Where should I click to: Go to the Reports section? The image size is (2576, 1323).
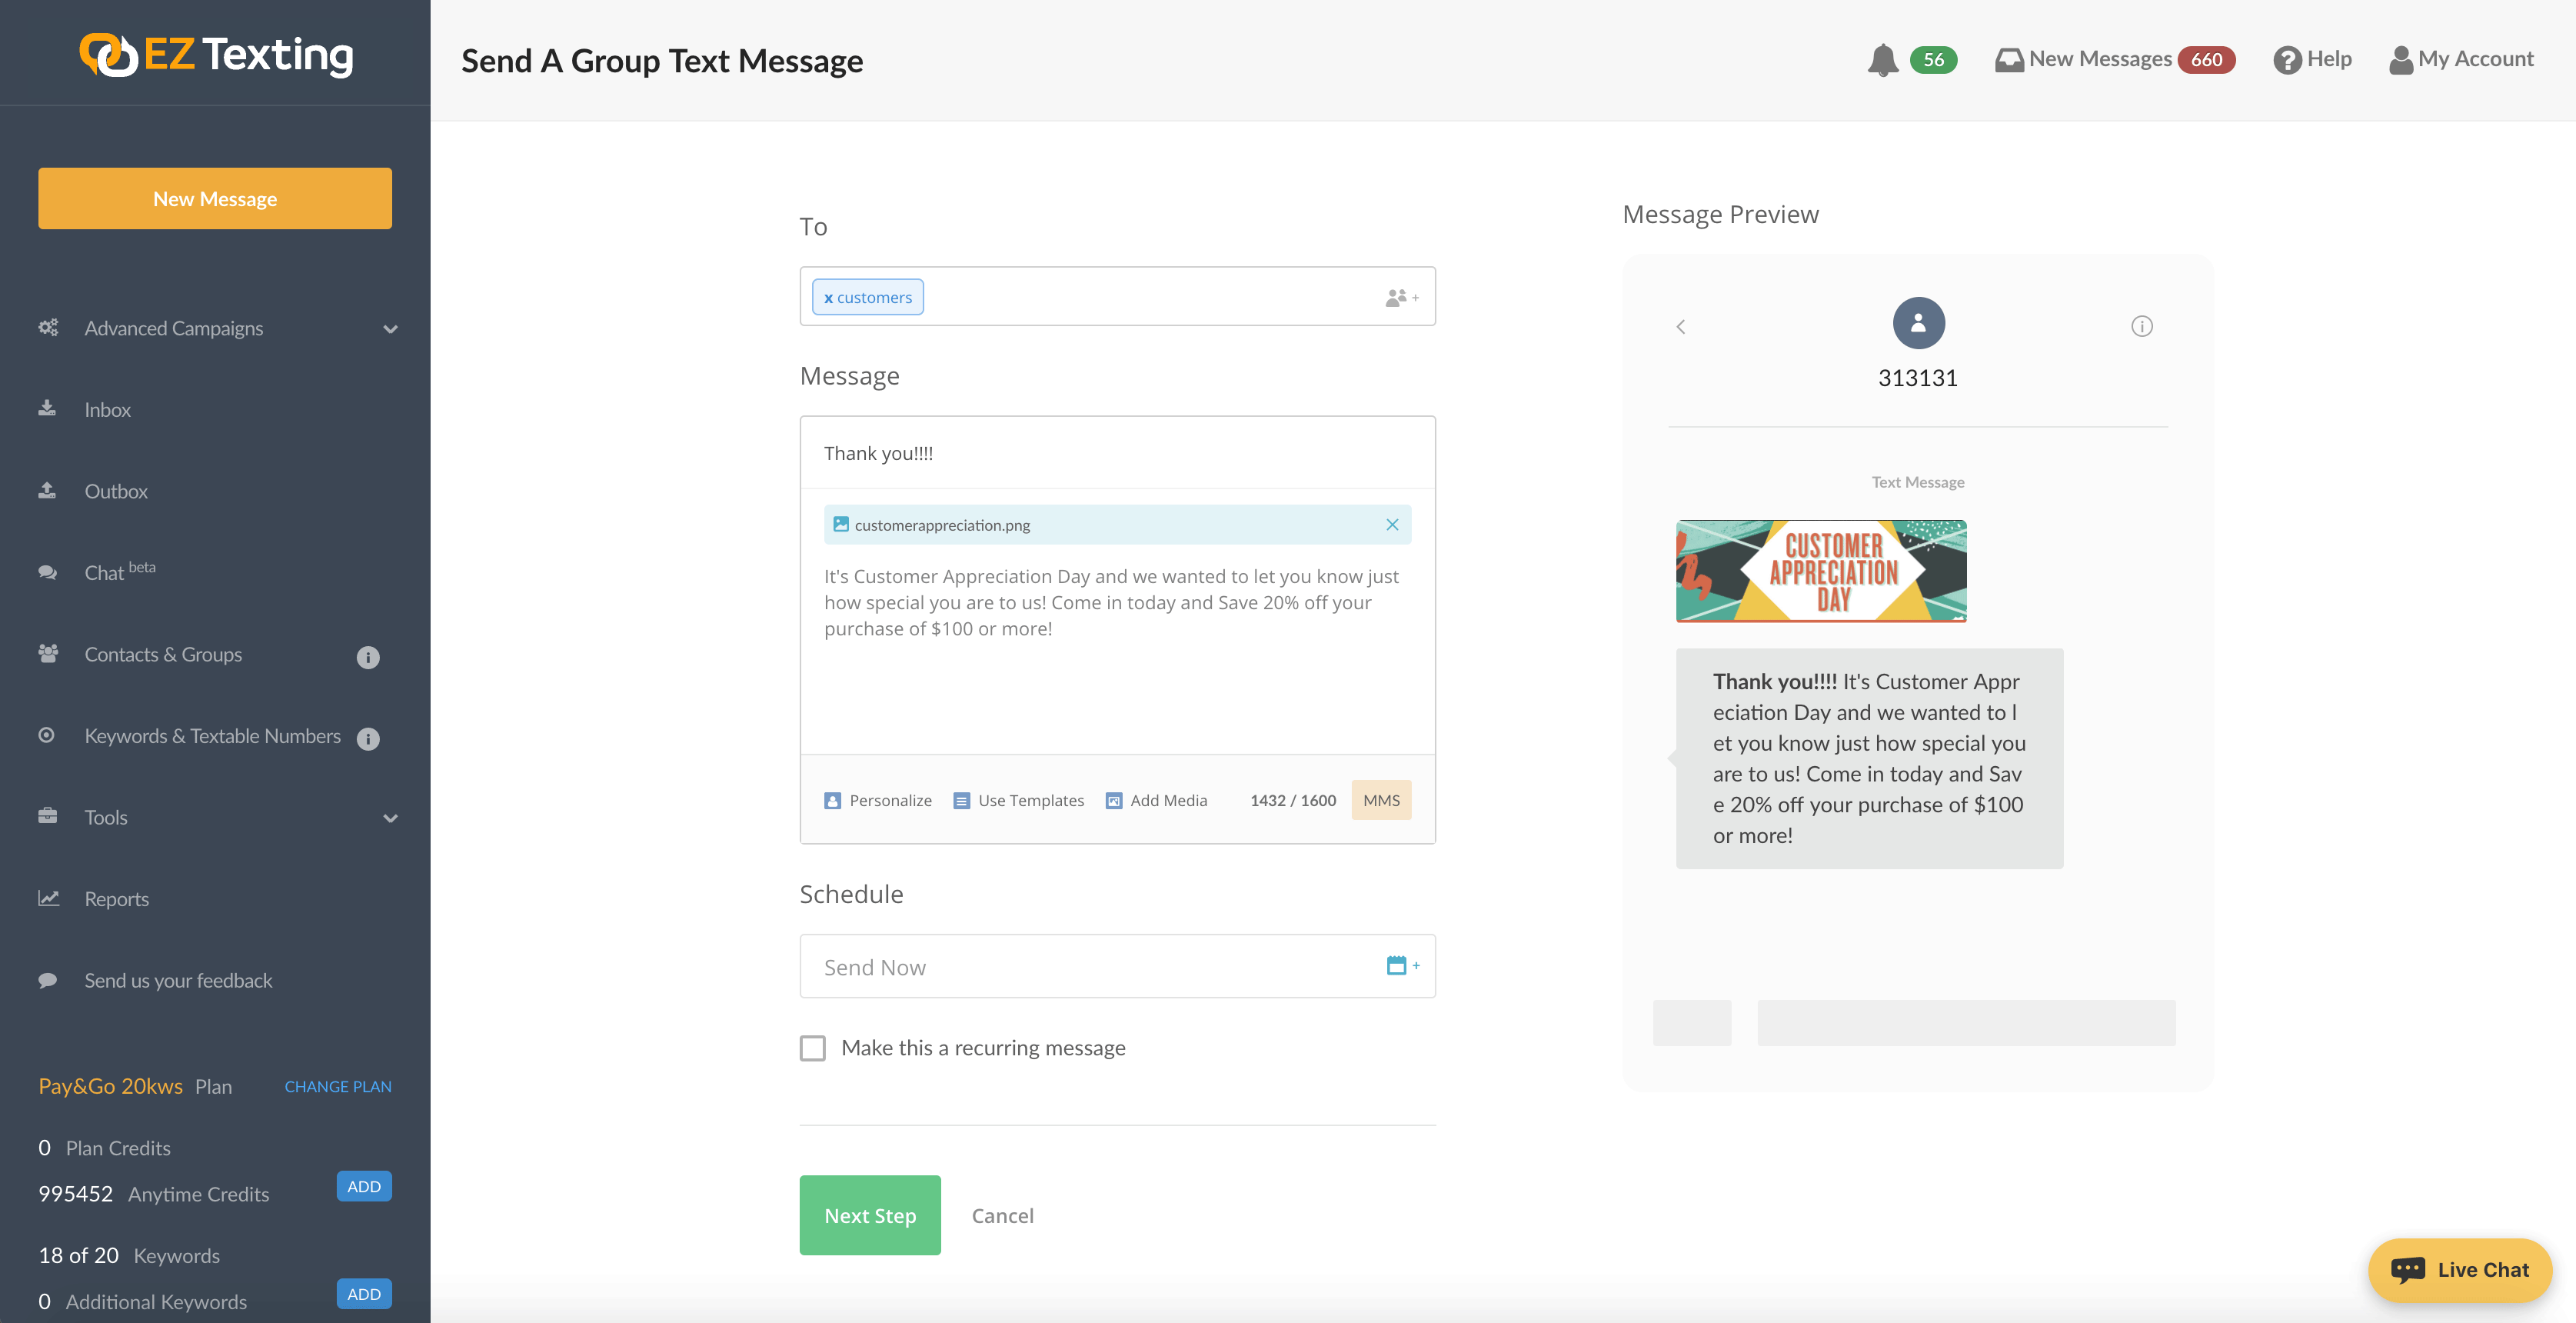click(116, 899)
